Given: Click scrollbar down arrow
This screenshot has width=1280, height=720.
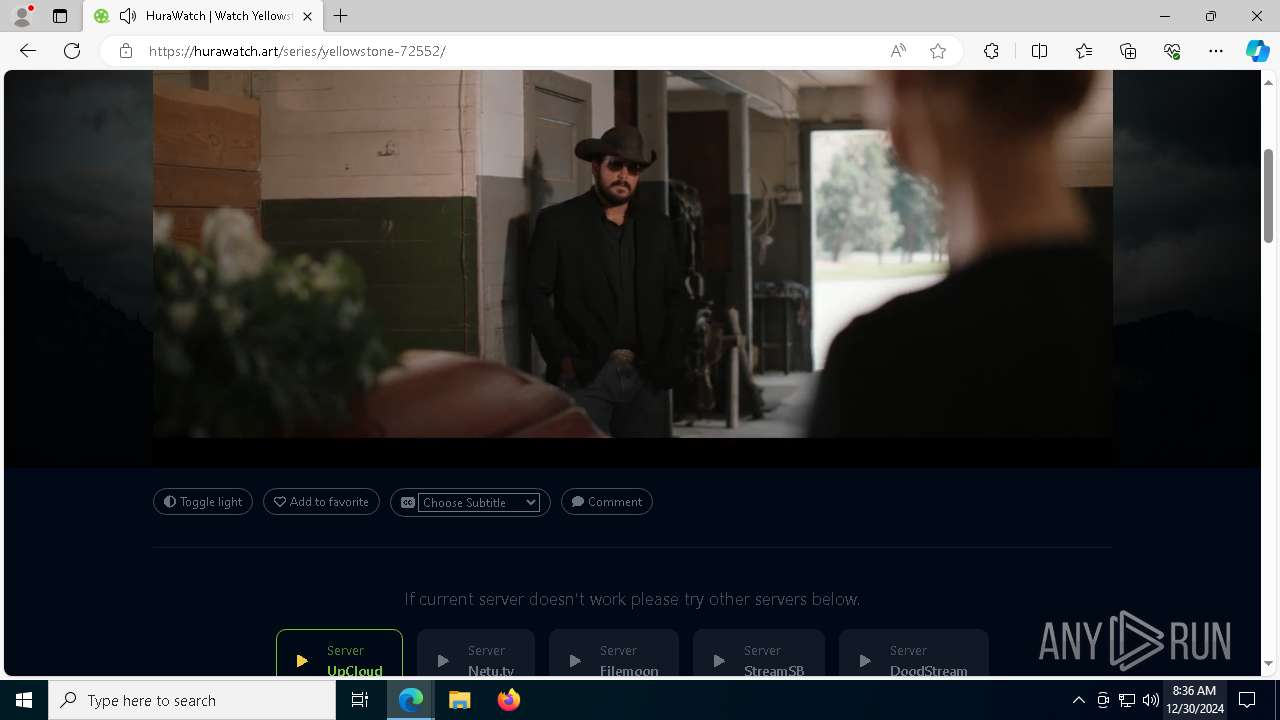Looking at the screenshot, I should coord(1268,663).
